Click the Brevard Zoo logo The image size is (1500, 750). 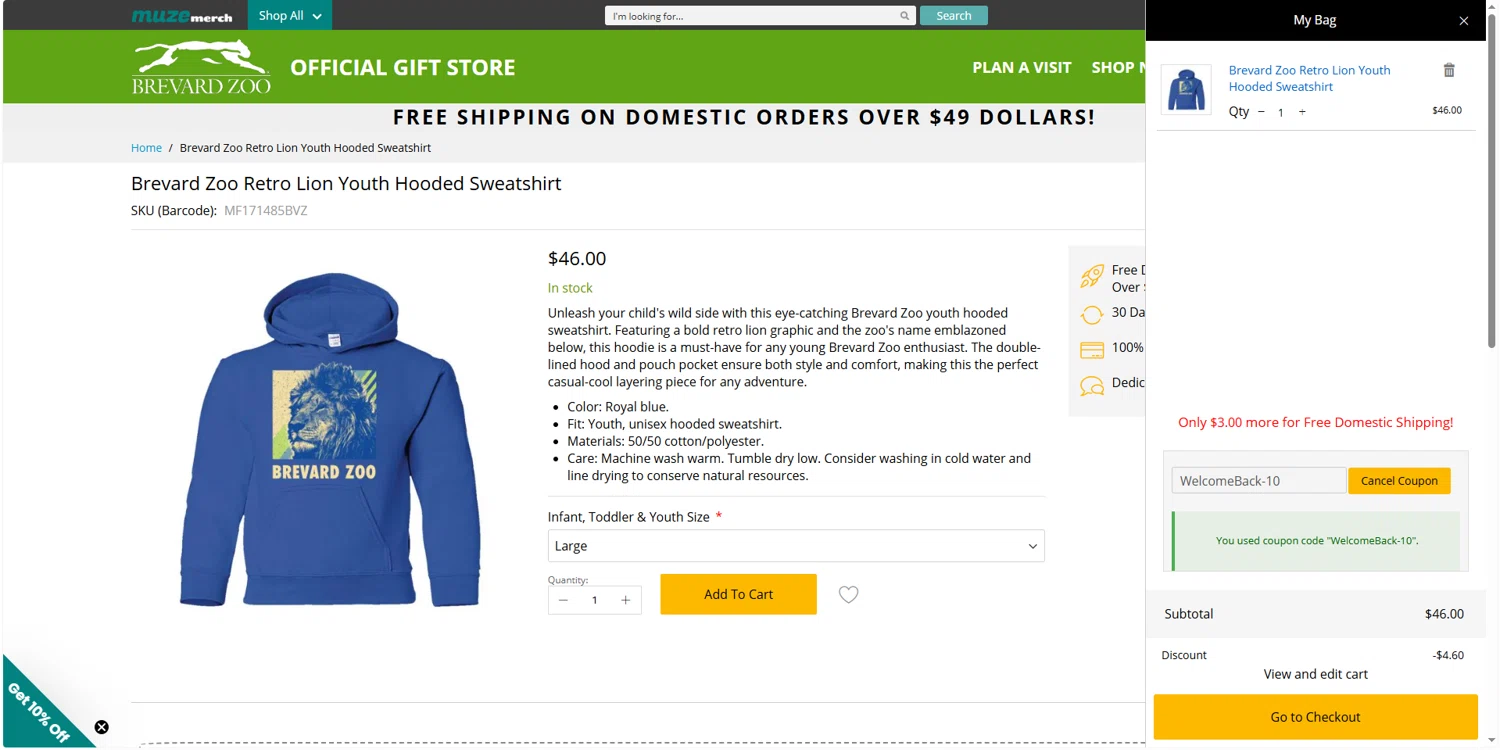(201, 67)
